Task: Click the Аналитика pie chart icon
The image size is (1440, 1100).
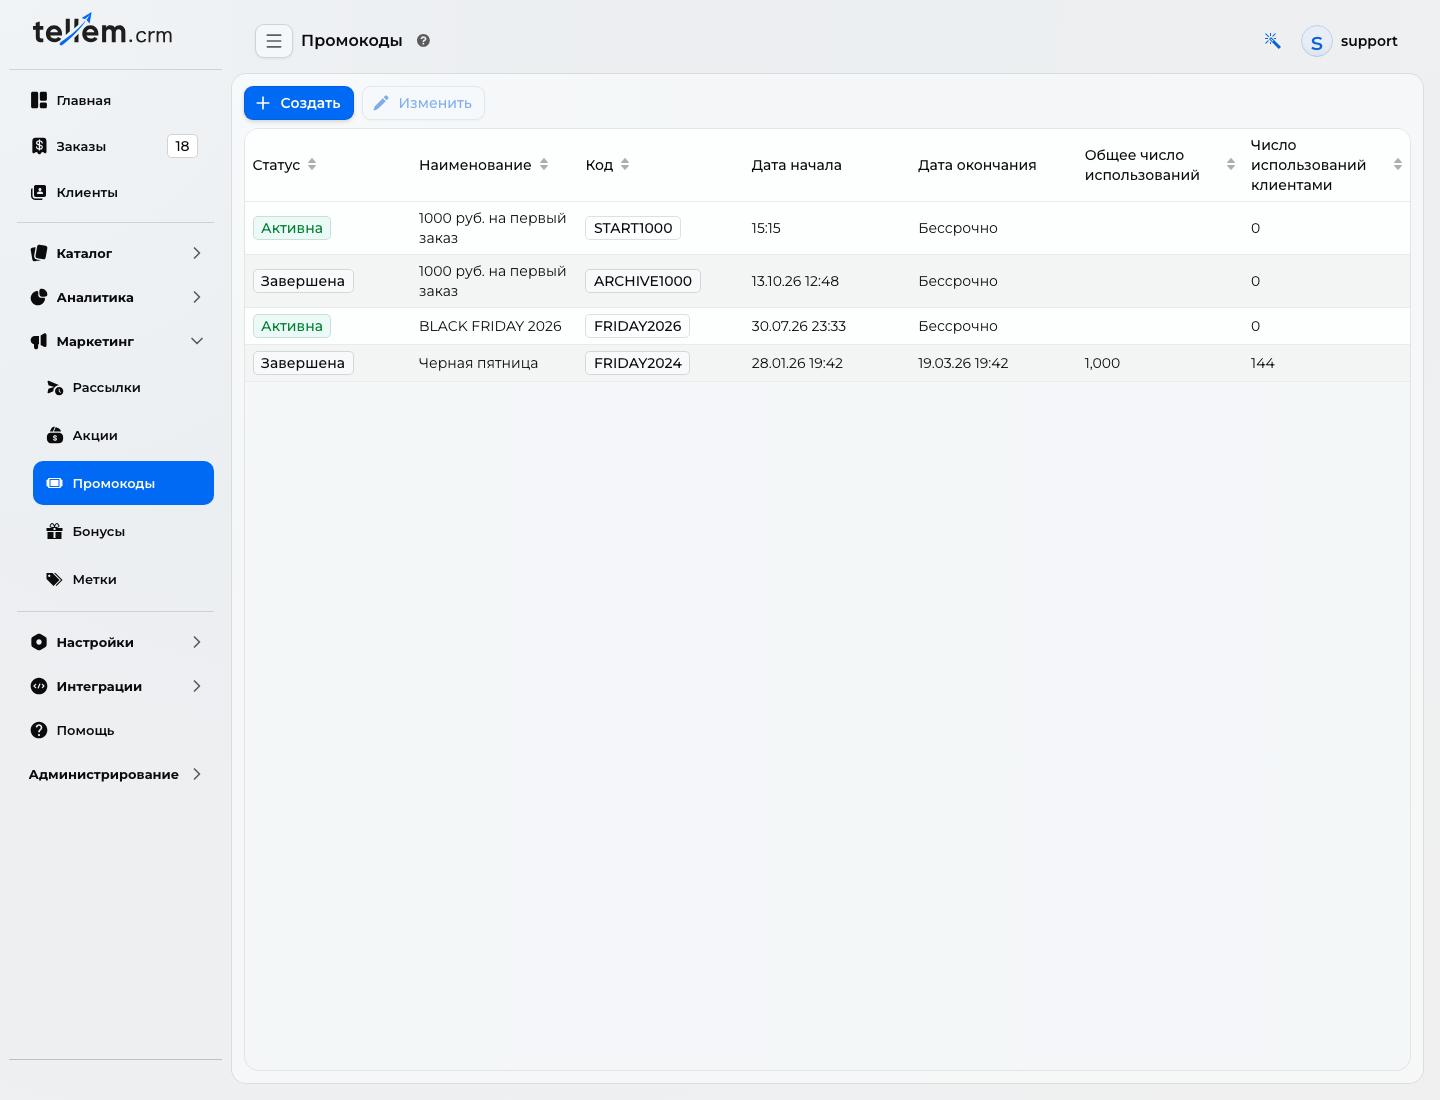Action: tap(39, 297)
